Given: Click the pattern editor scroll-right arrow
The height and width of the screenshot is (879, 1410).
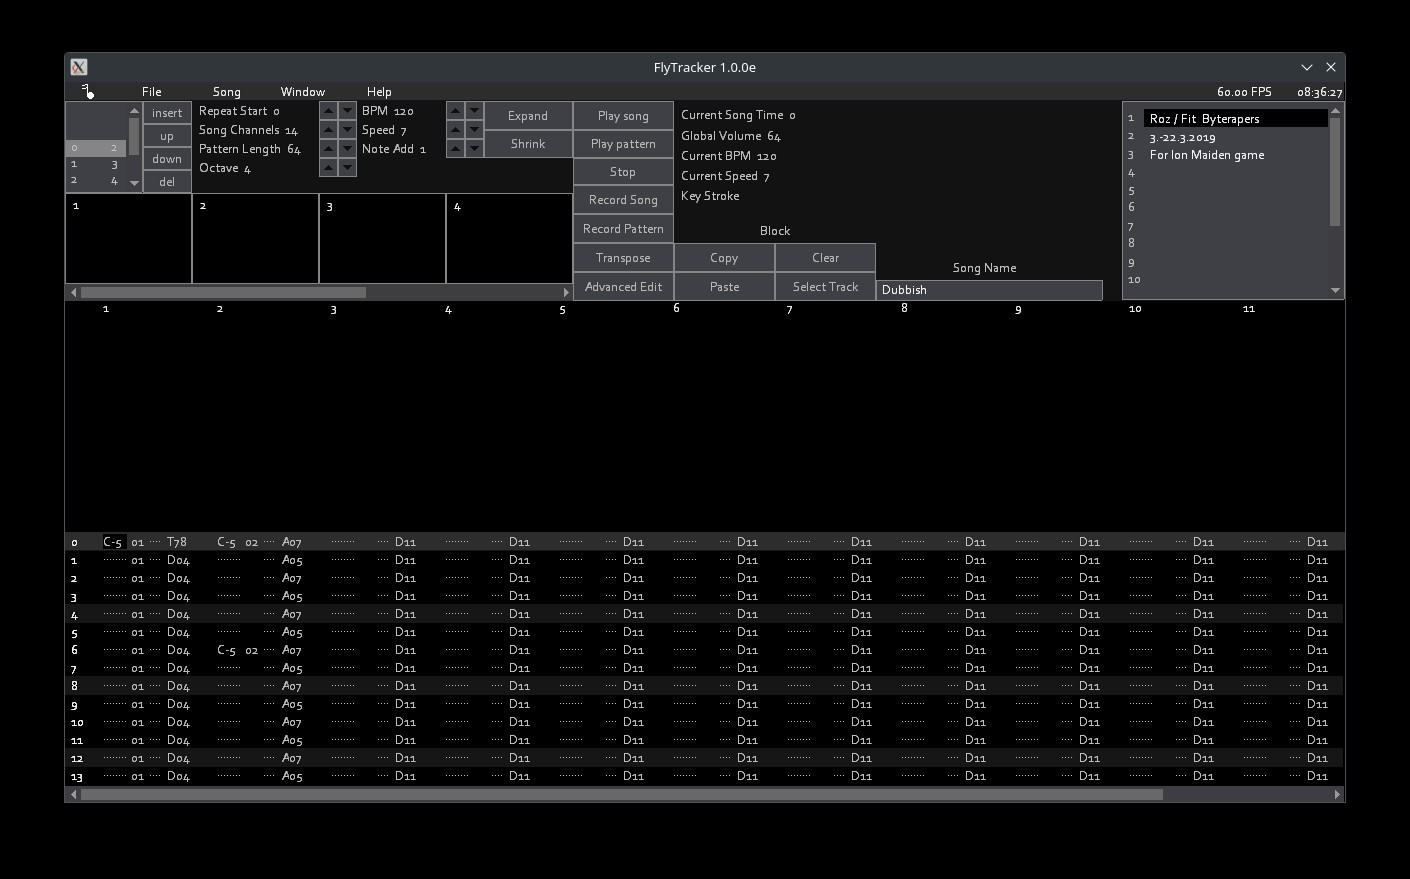Looking at the screenshot, I should [x=1337, y=794].
